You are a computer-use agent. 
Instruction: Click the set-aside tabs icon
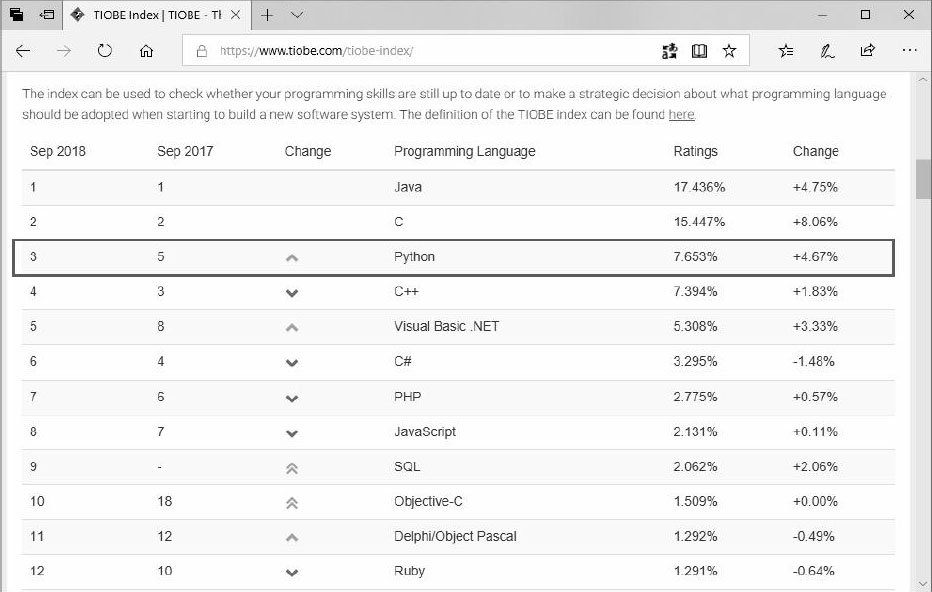(x=17, y=15)
